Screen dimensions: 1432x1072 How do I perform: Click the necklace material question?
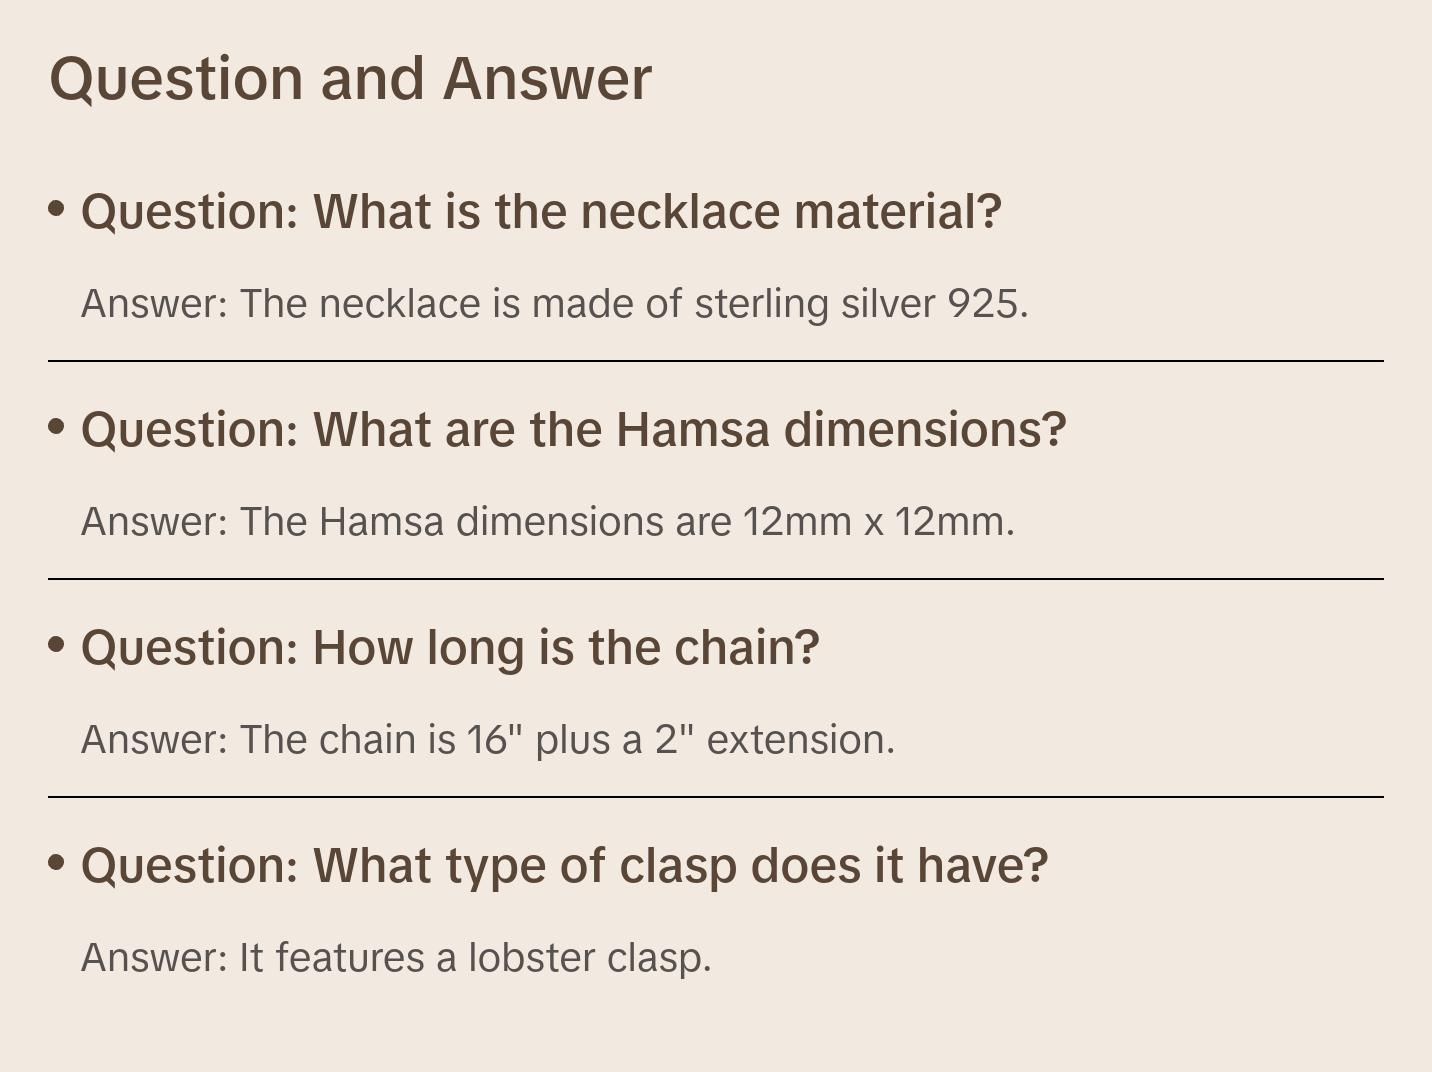tap(540, 212)
